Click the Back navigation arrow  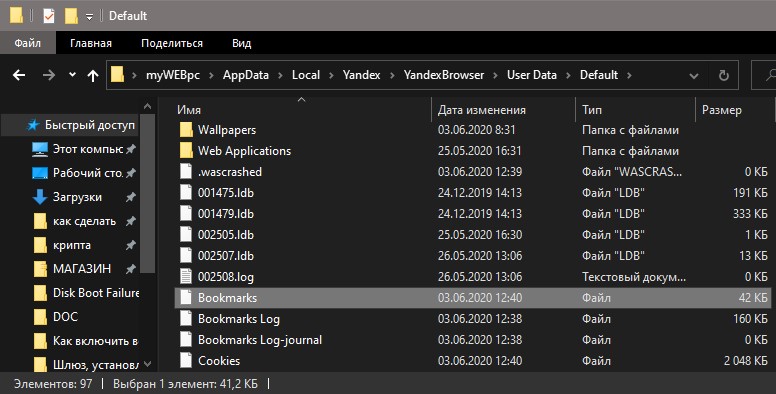tap(19, 75)
